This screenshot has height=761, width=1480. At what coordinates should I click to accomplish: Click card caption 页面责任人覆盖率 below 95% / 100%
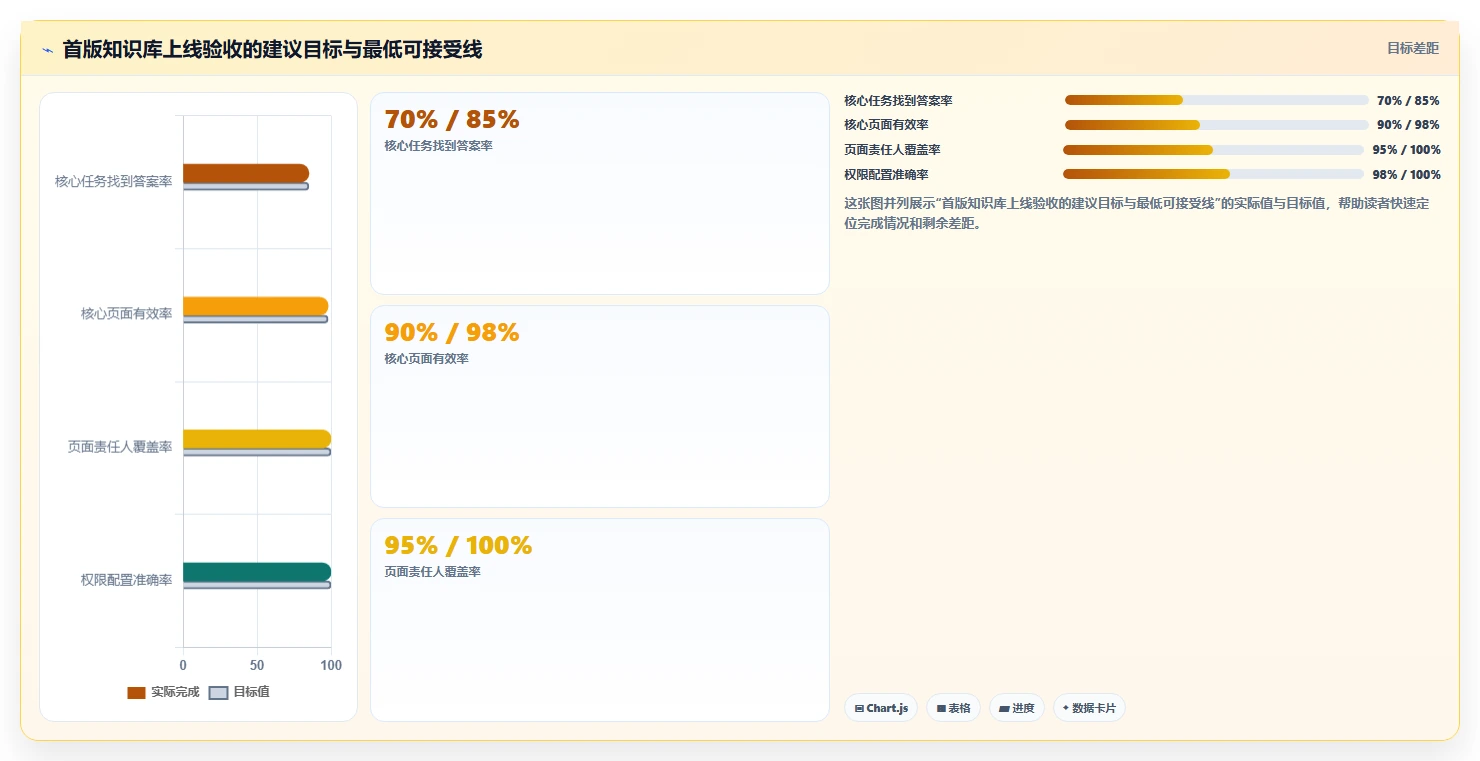pyautogui.click(x=433, y=572)
